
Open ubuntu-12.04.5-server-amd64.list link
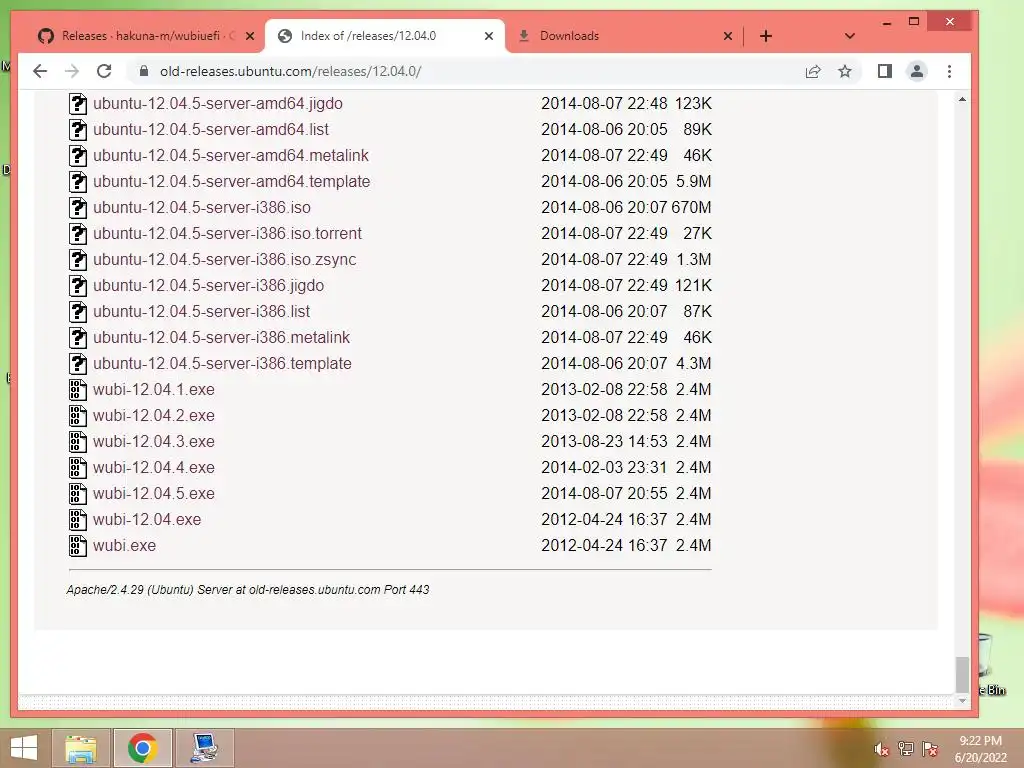coord(210,129)
